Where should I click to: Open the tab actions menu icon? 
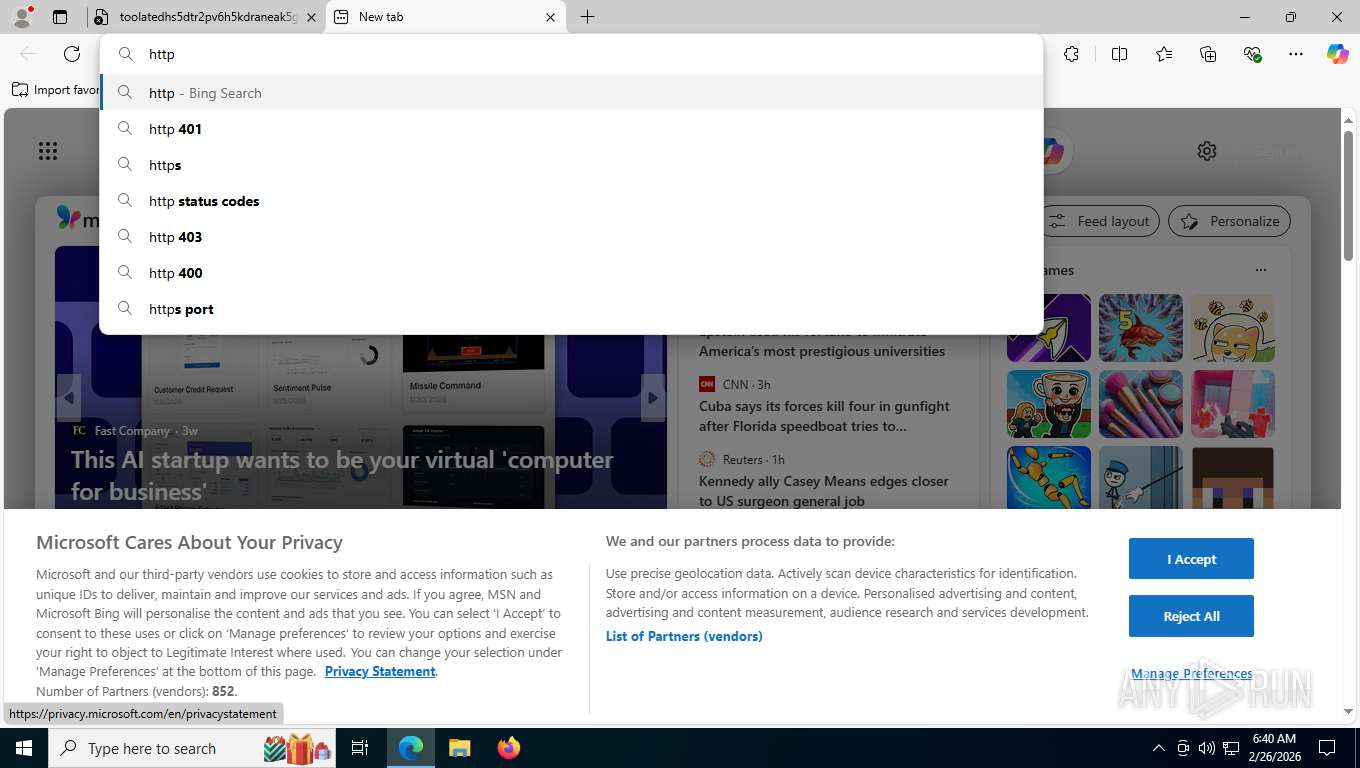click(x=60, y=17)
